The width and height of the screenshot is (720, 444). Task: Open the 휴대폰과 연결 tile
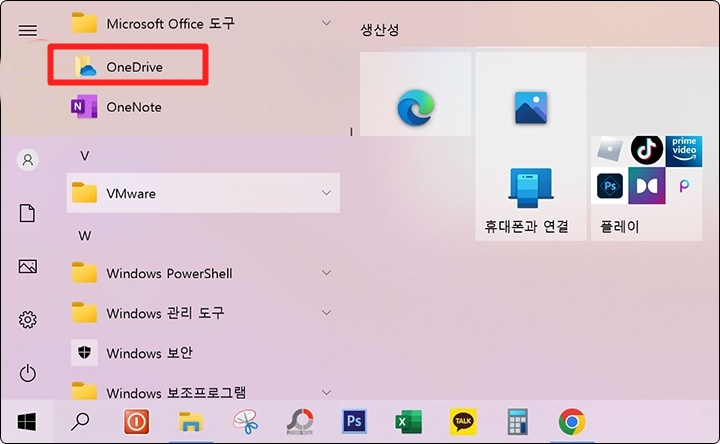coord(531,202)
